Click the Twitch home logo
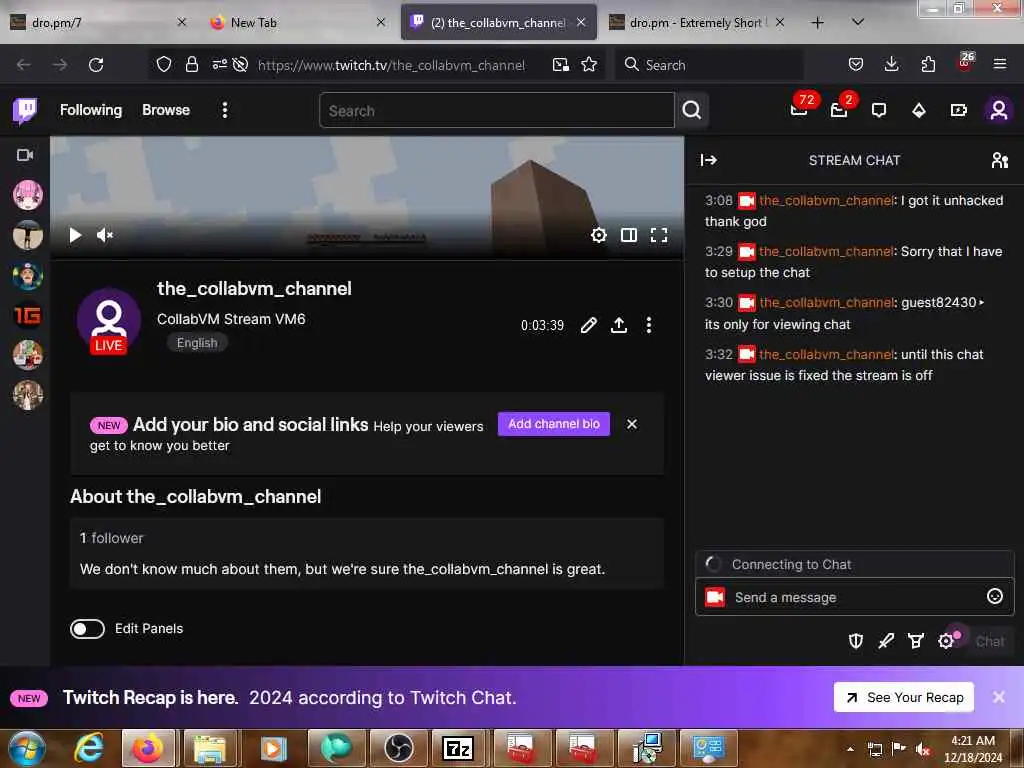Viewport: 1024px width, 768px height. pos(25,110)
